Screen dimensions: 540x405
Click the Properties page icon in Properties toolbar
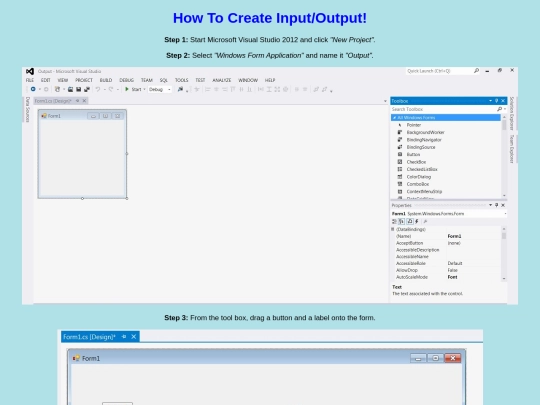pos(410,221)
